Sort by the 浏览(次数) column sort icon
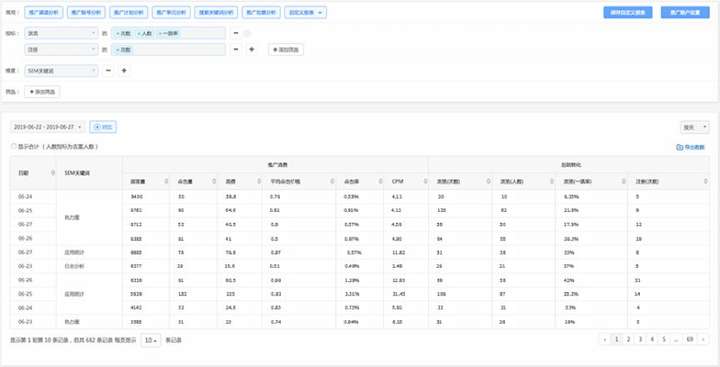 tap(489, 181)
